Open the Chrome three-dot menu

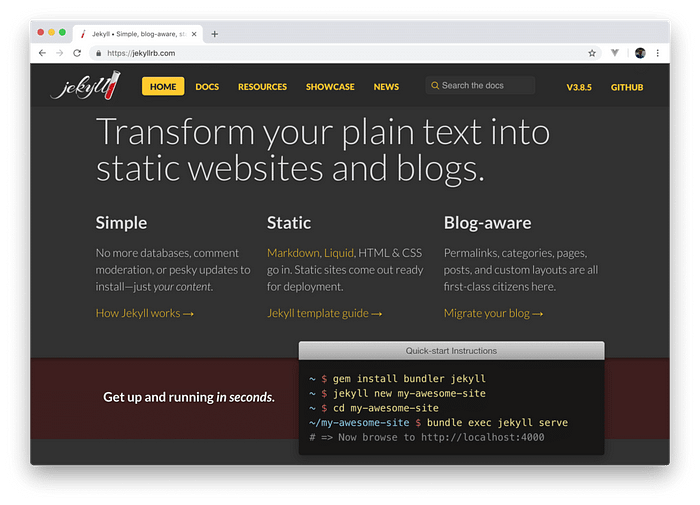pyautogui.click(x=658, y=53)
